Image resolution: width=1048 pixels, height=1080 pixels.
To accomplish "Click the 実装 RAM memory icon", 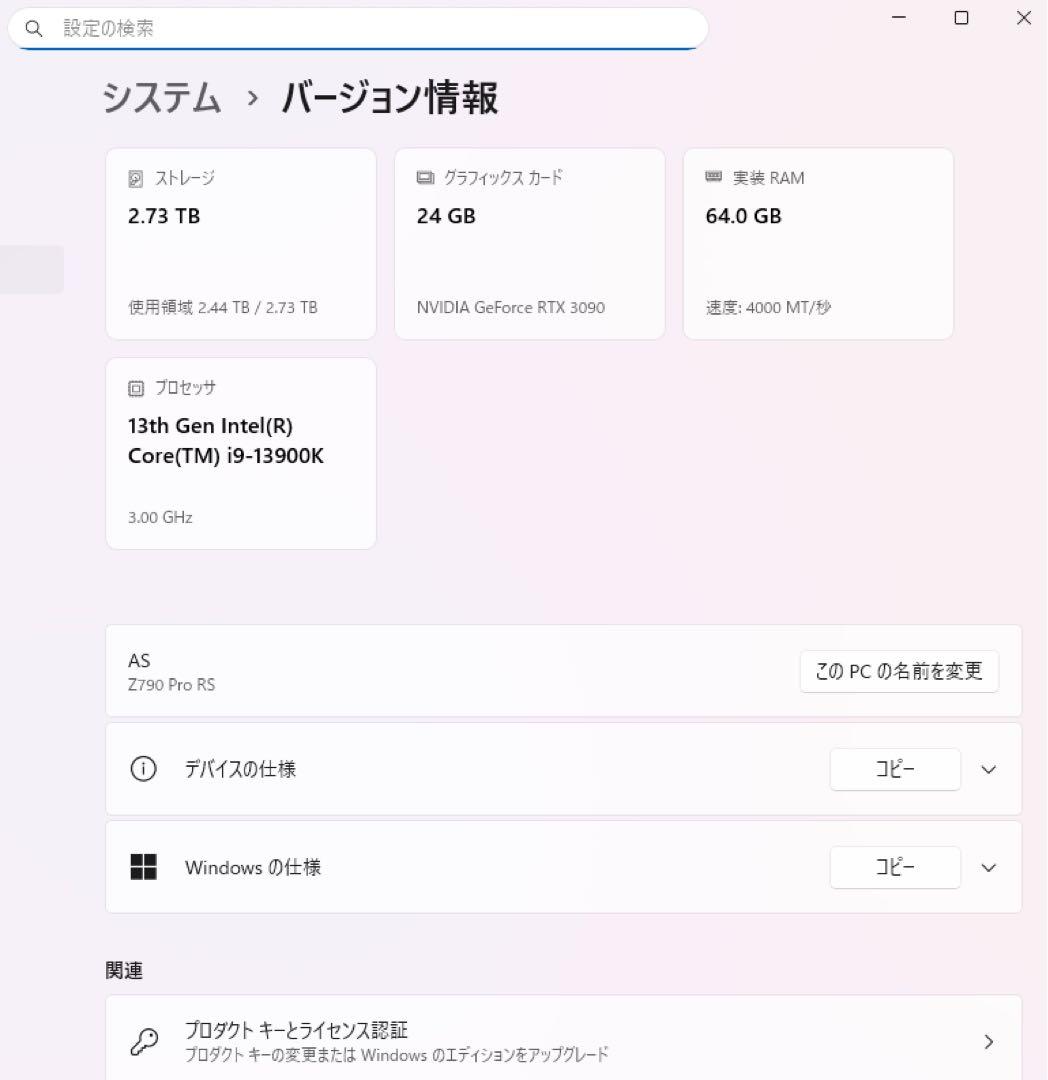I will tap(713, 177).
